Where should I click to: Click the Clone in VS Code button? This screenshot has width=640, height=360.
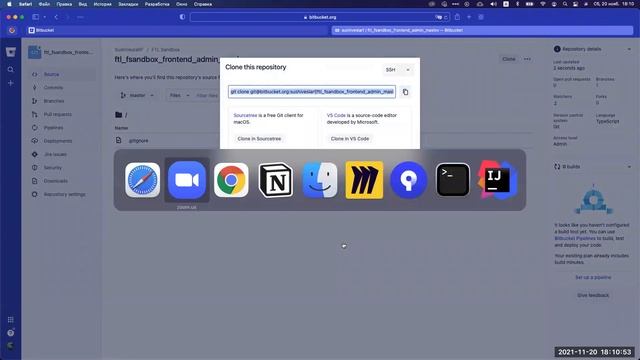click(x=350, y=139)
